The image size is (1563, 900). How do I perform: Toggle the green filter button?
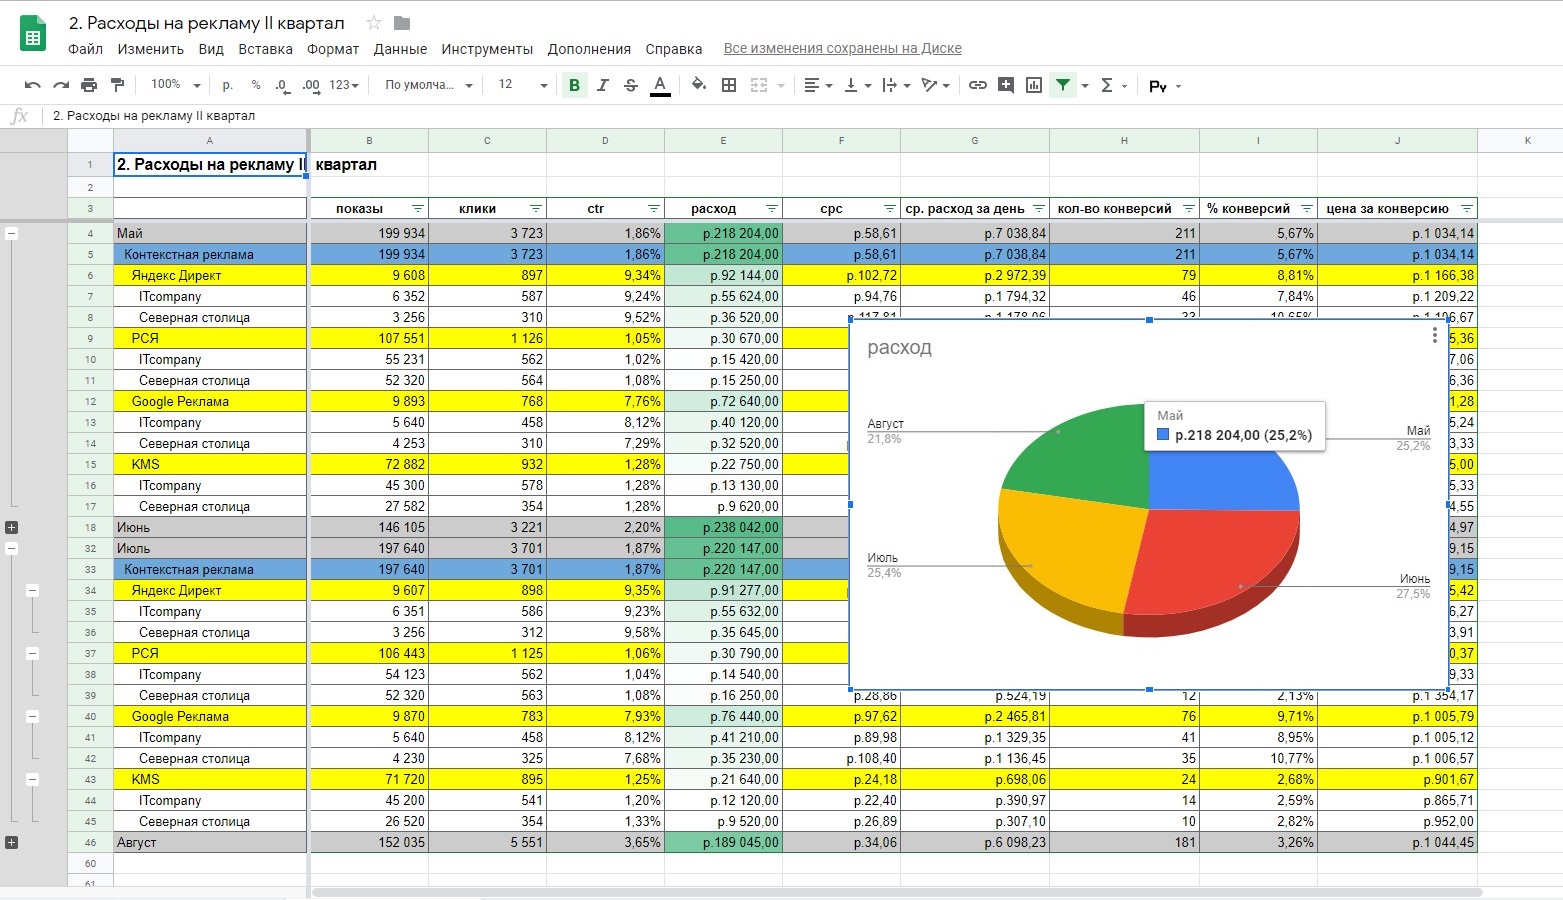[1063, 85]
